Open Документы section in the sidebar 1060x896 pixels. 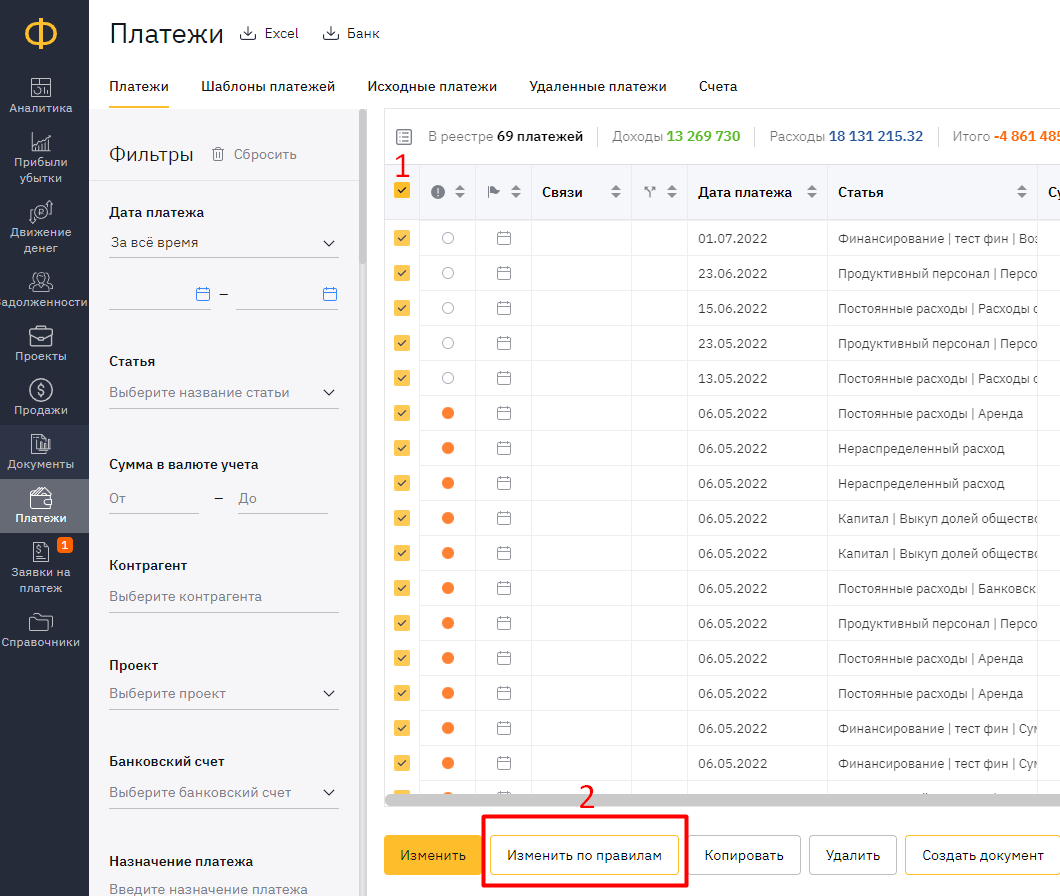41,452
